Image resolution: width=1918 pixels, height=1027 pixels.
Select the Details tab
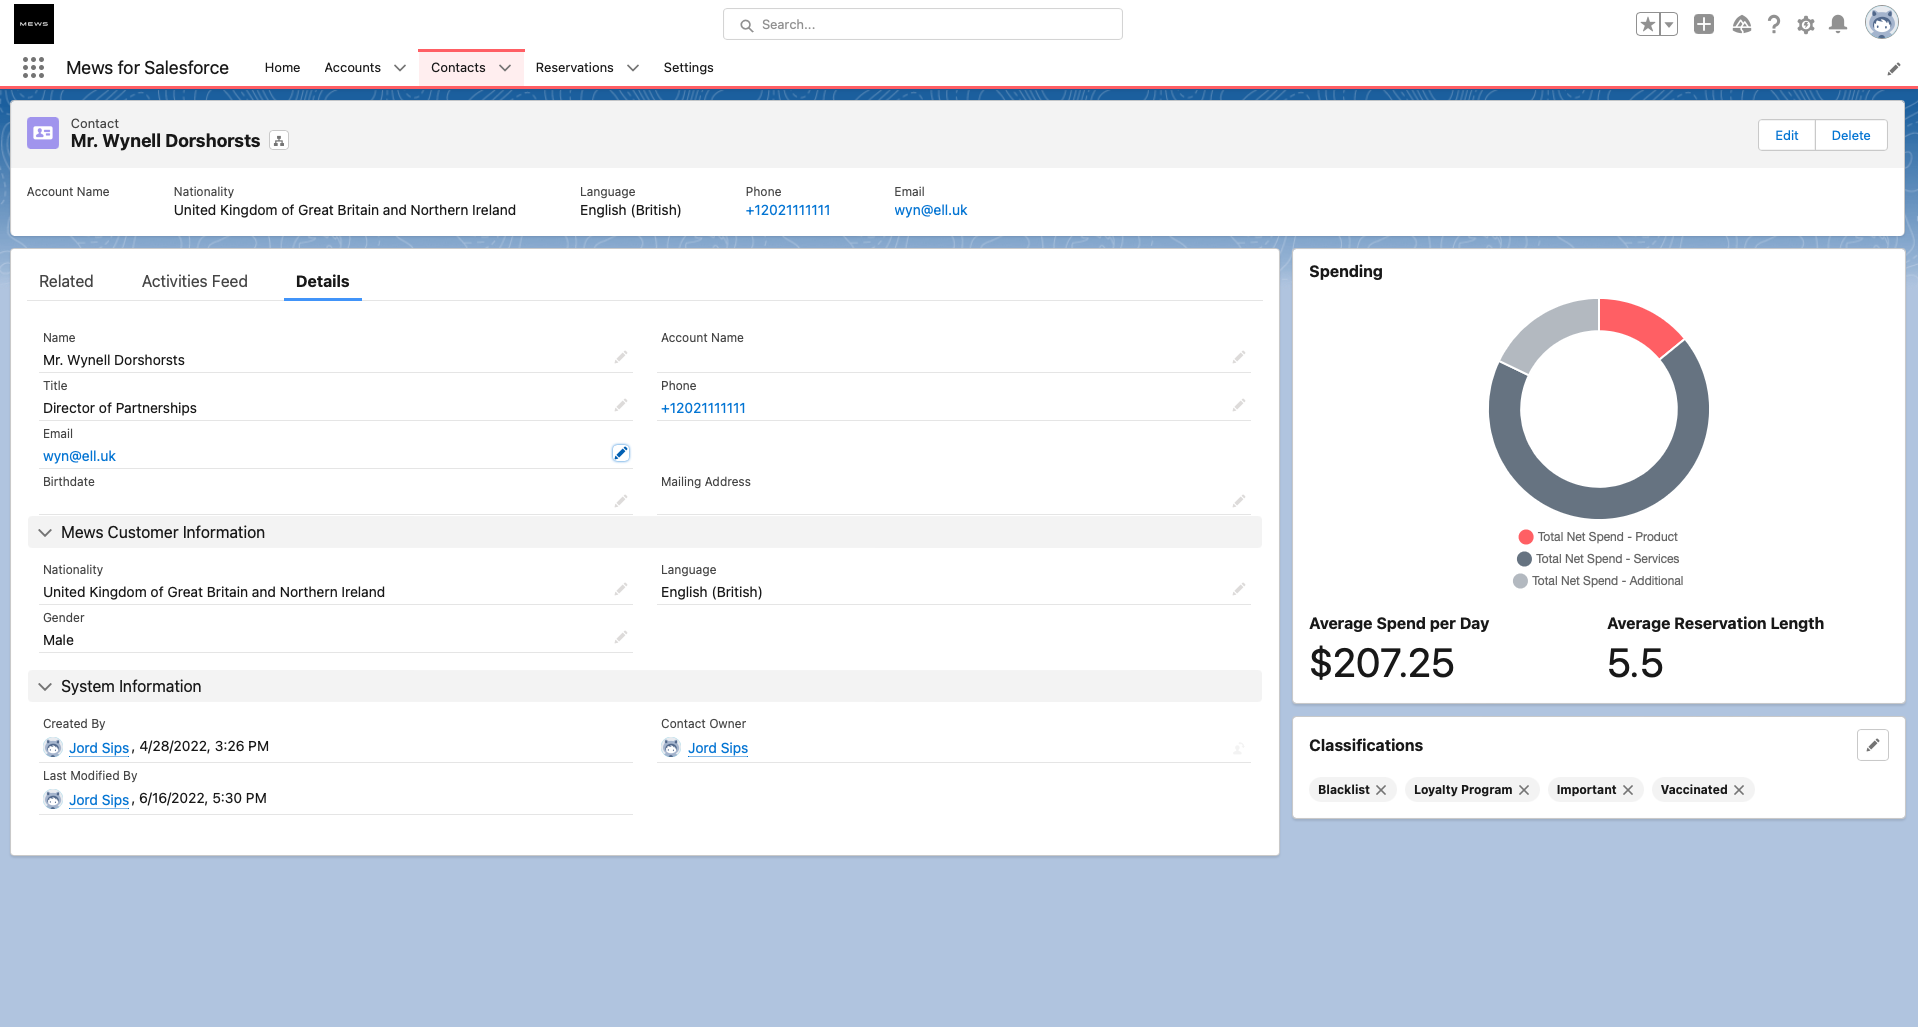[323, 282]
